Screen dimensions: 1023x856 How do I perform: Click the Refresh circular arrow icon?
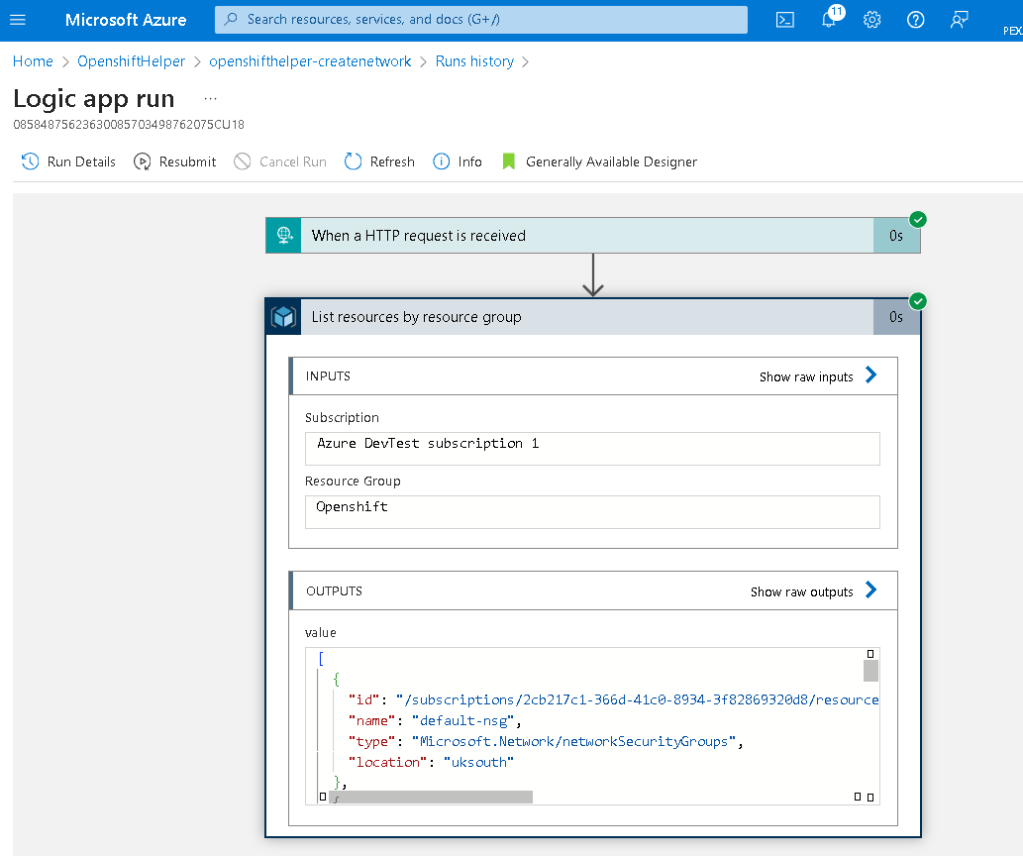(x=353, y=161)
